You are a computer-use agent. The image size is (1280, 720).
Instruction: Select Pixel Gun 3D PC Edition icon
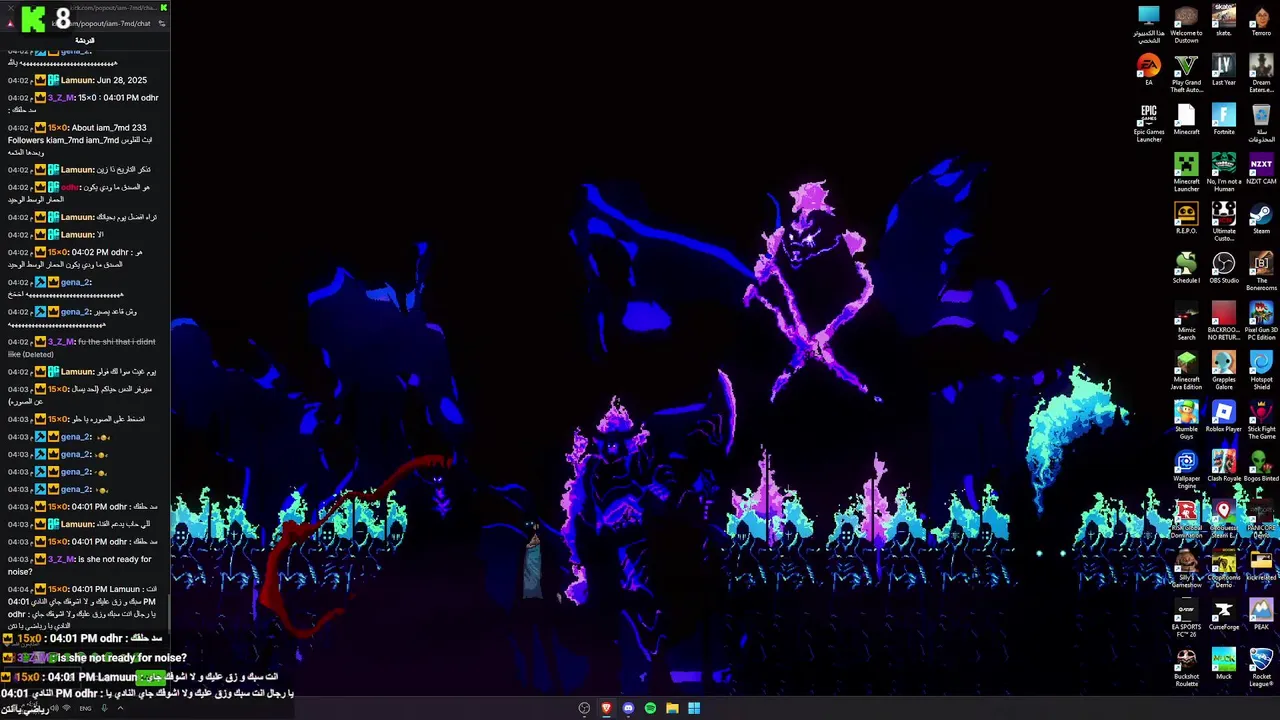1261,322
